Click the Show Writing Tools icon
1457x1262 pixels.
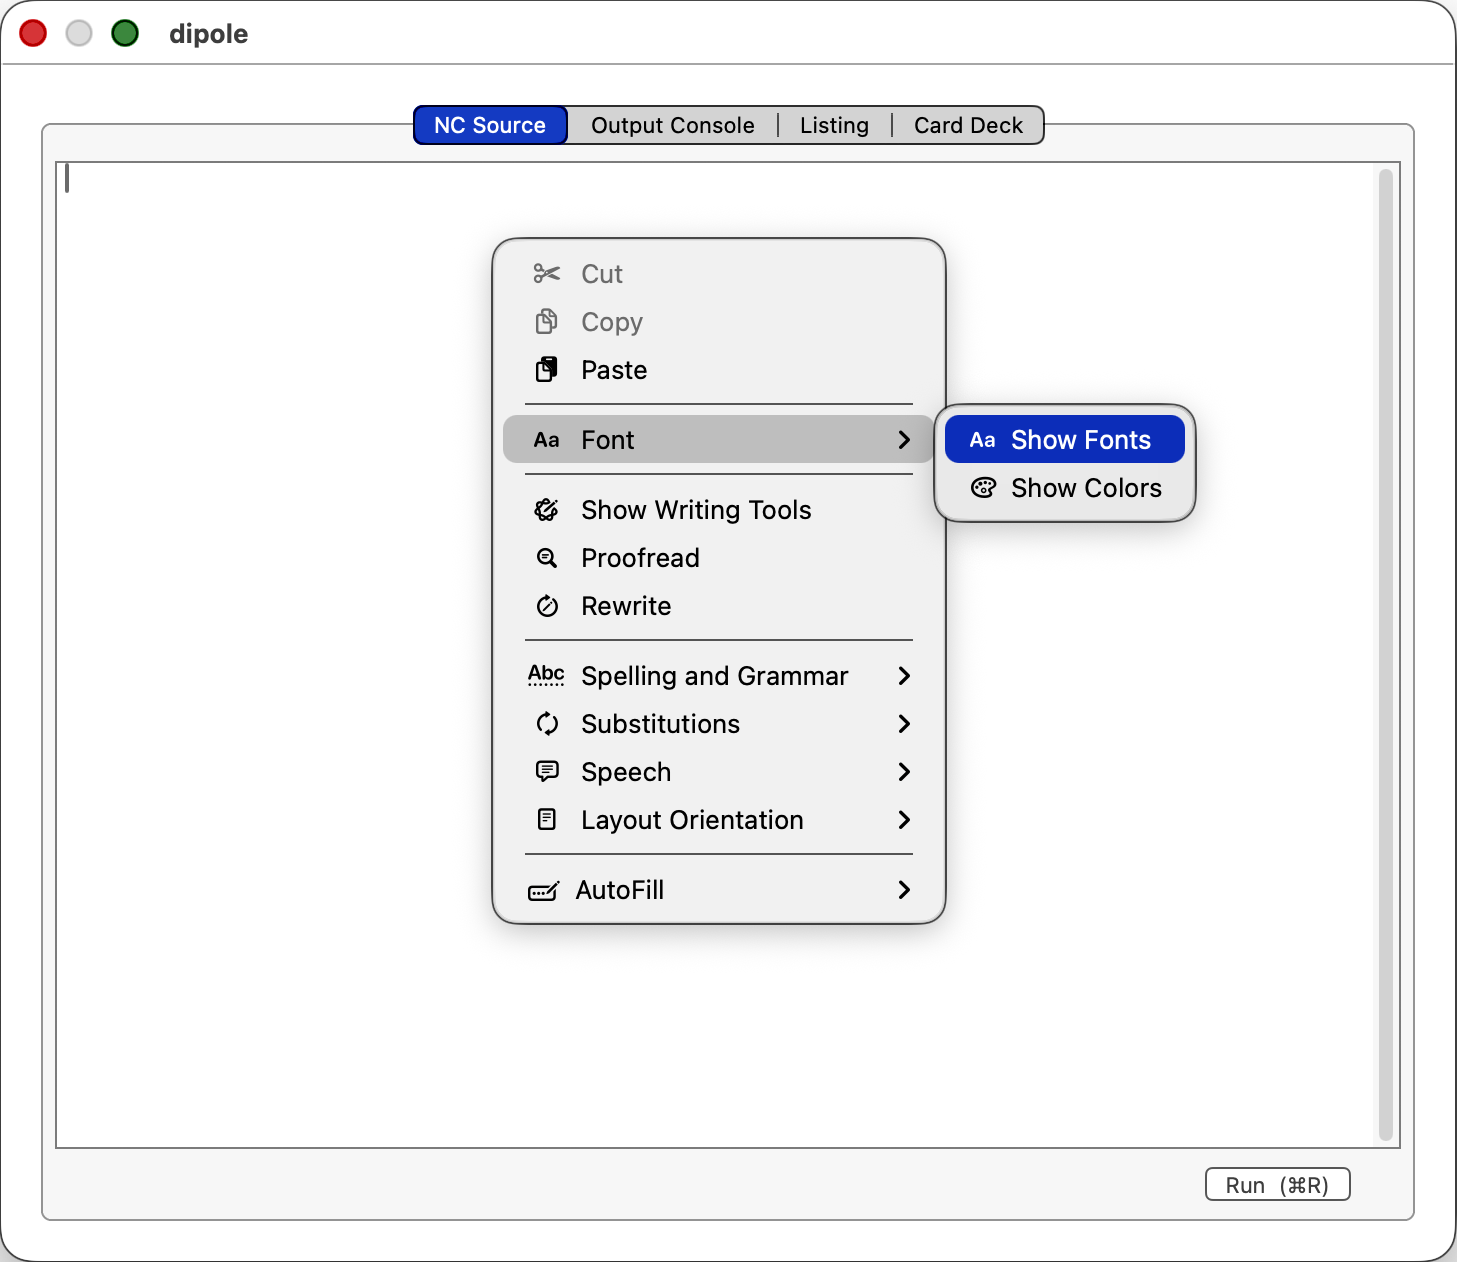pos(546,510)
